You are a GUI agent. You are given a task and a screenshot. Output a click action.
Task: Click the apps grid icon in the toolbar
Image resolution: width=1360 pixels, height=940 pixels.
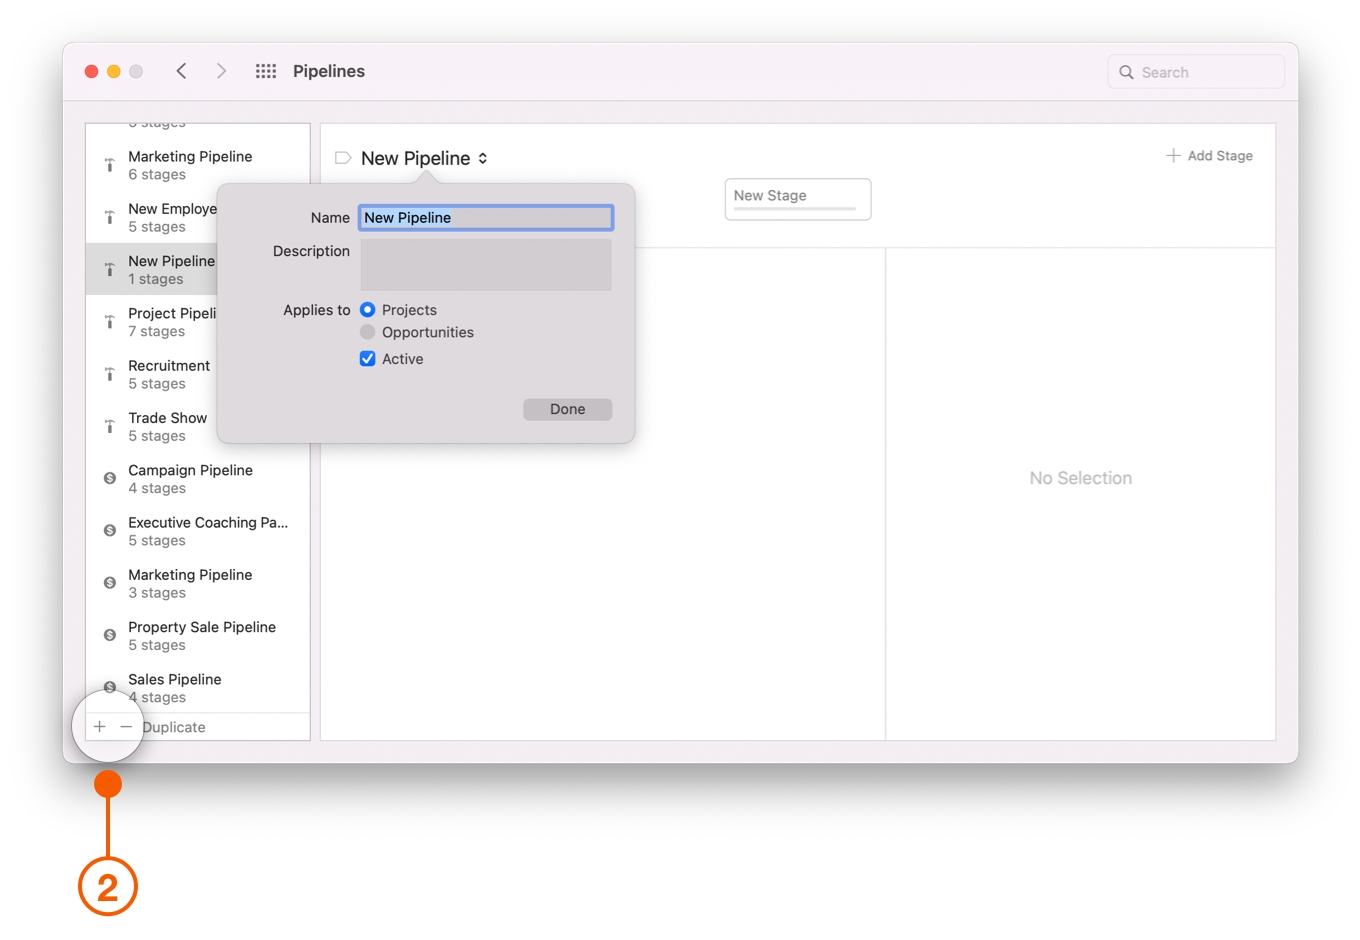[x=265, y=71]
